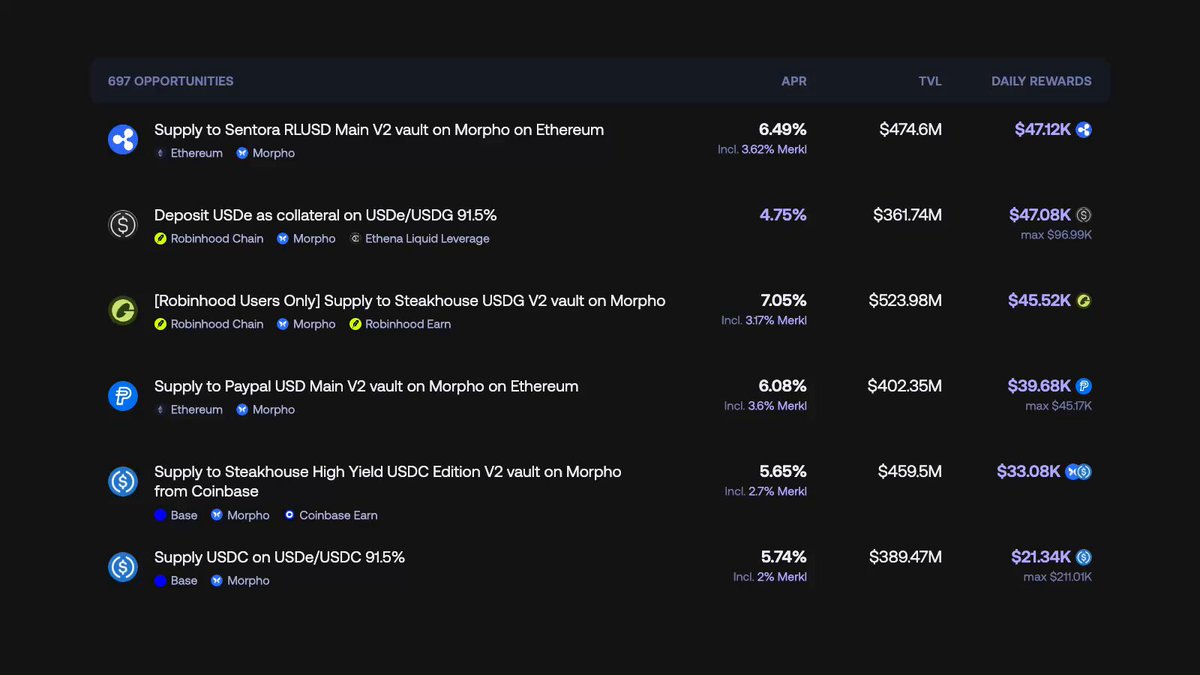Click the RLUSD token icon for Sentora vault
This screenshot has width=1200, height=675.
[123, 139]
